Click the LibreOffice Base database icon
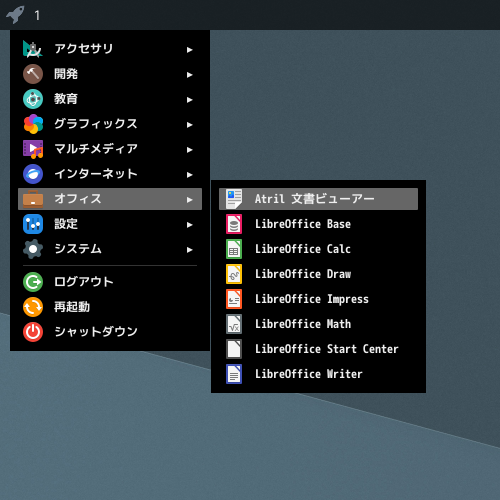Image resolution: width=500 pixels, height=500 pixels. coord(234,224)
